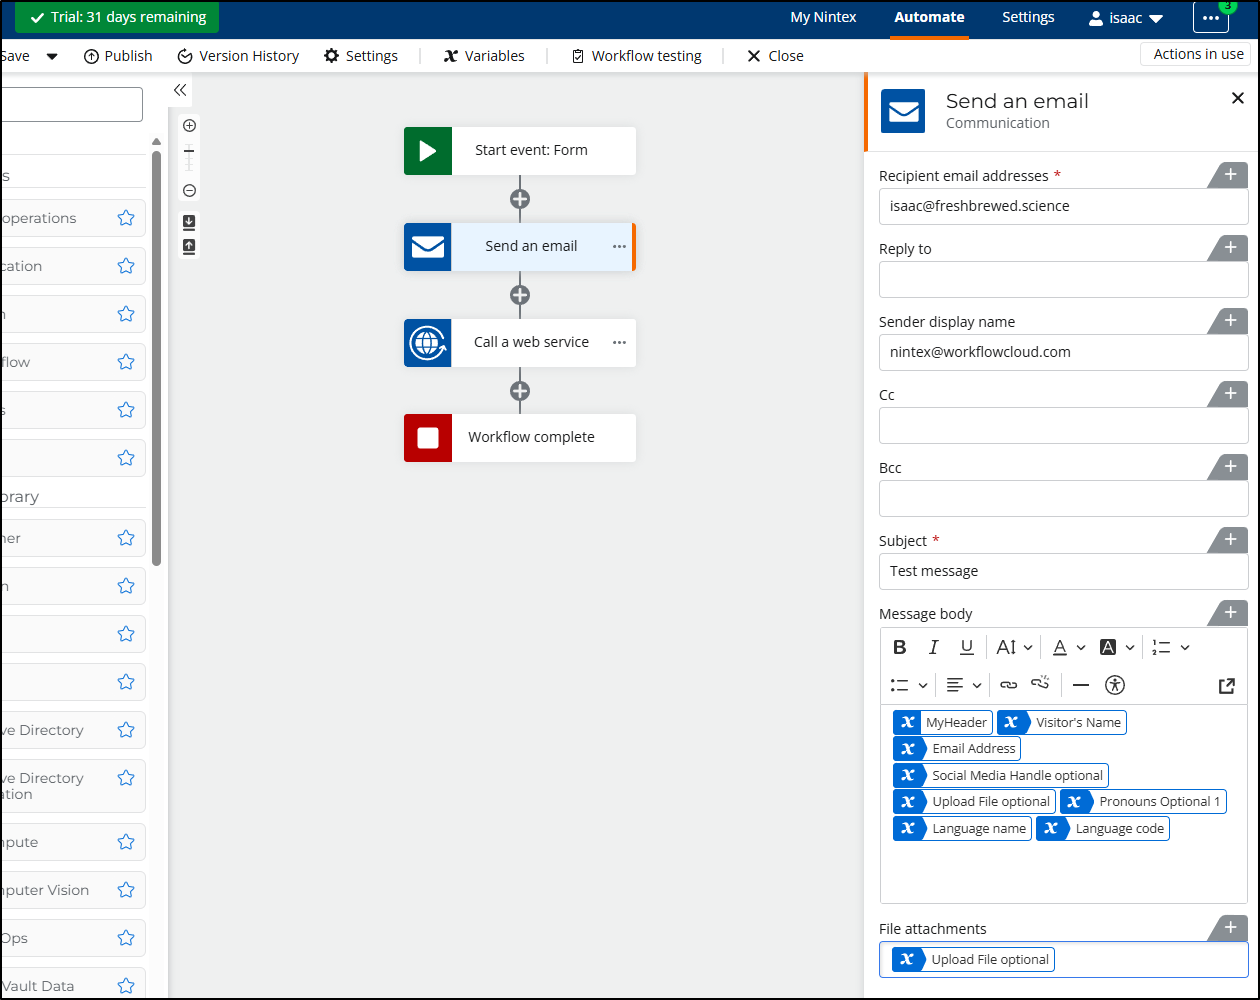1260x1000 pixels.
Task: Open the text highlight color dropdown
Action: click(x=1117, y=647)
